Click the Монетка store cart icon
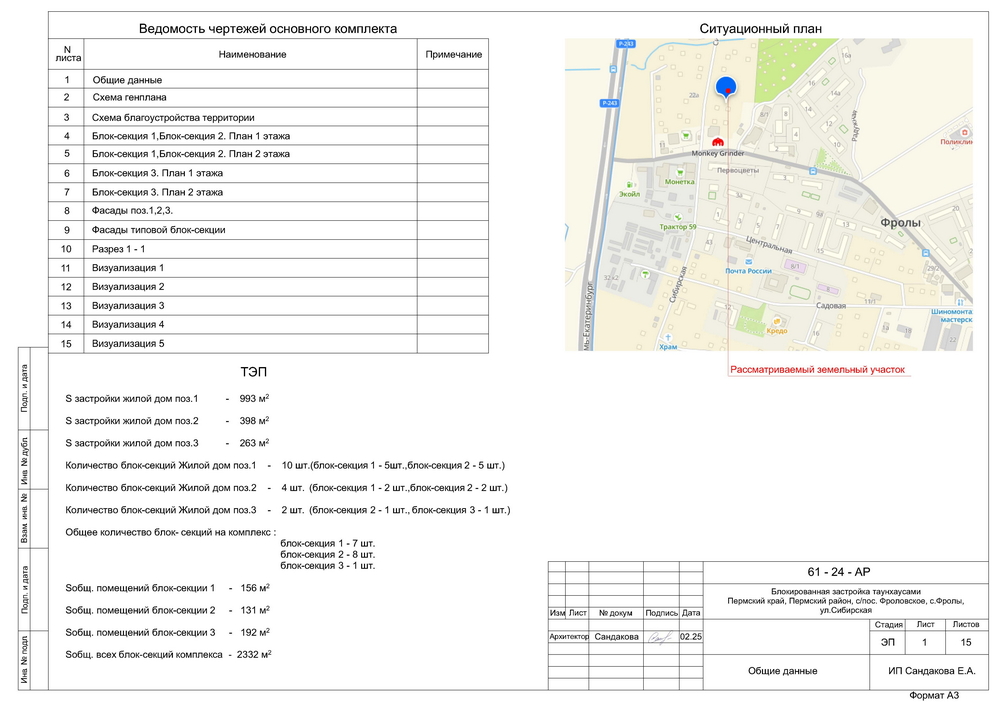 [x=680, y=172]
